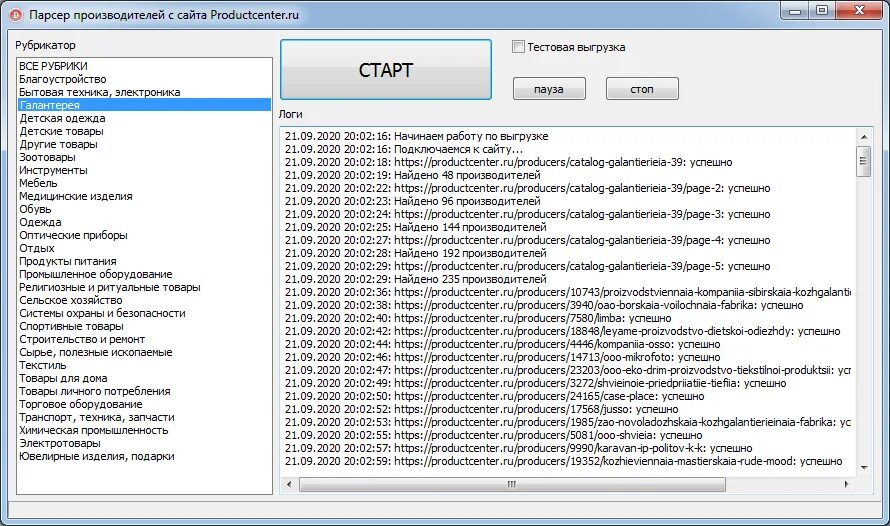Click the vertical scrollbar thumb in logs

click(864, 161)
